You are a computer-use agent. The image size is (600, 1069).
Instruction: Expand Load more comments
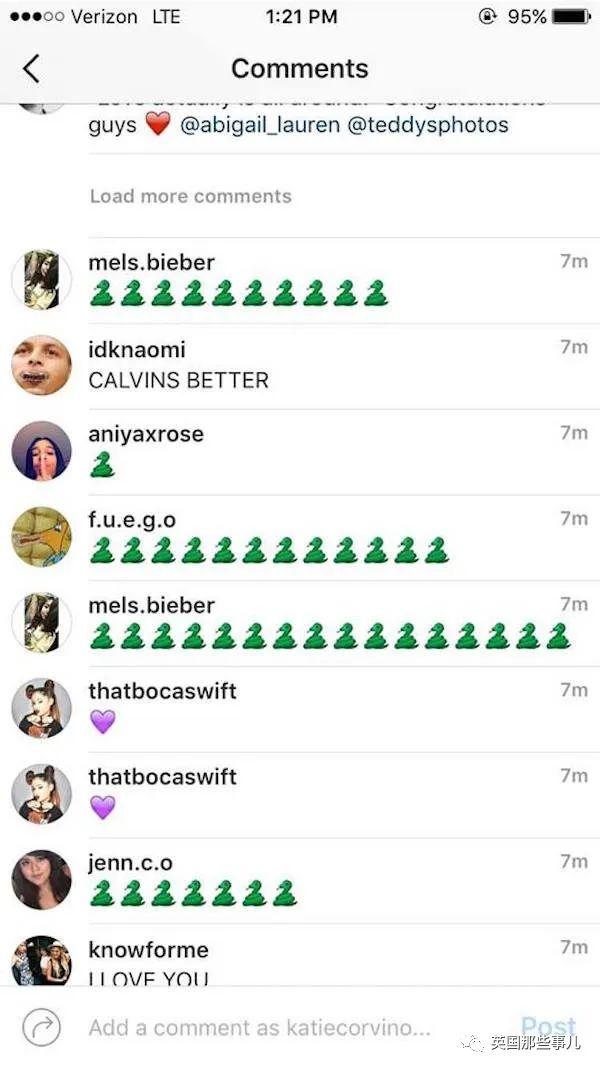point(191,196)
